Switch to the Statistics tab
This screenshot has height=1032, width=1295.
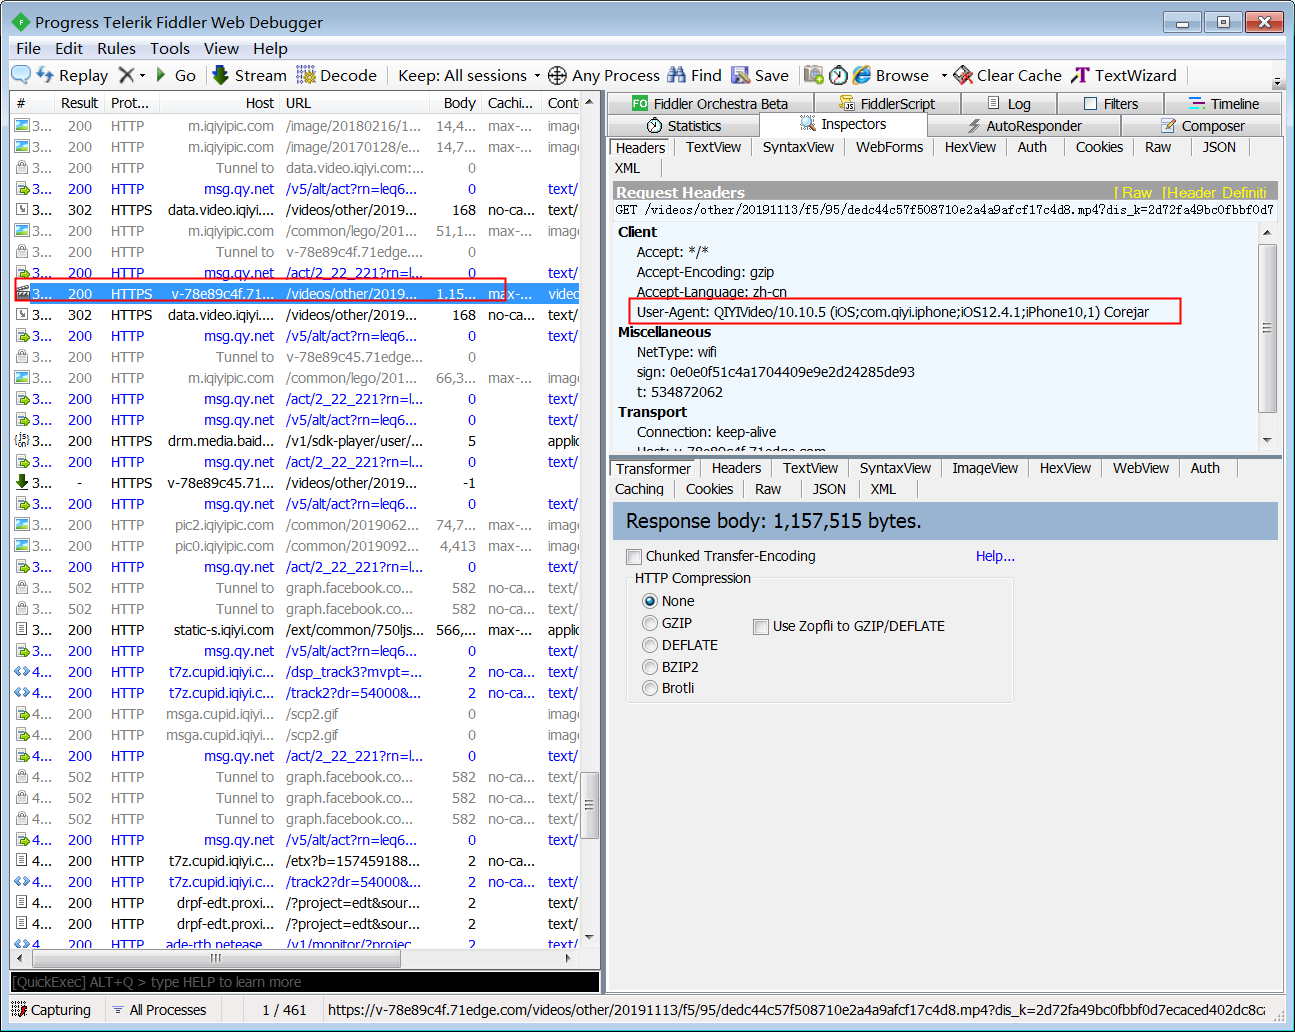[x=684, y=125]
